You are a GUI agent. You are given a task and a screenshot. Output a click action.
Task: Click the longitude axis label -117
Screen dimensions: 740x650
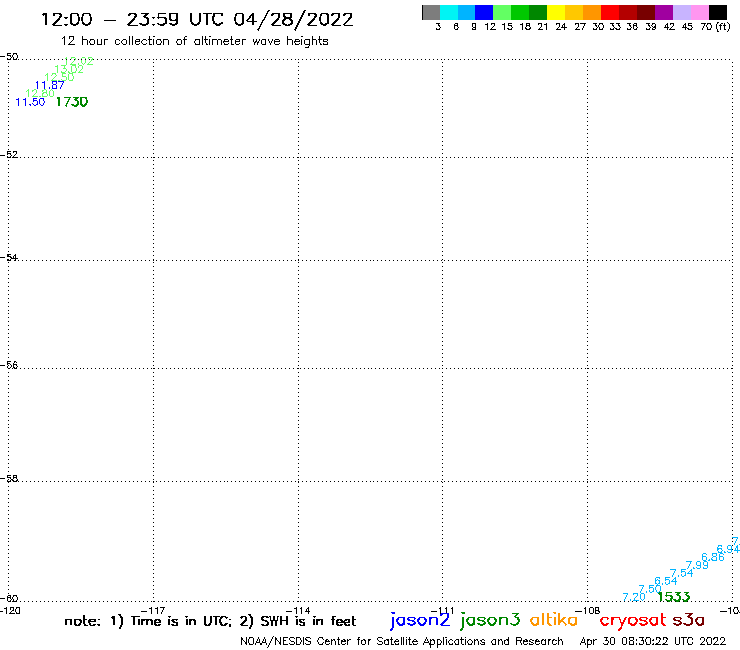[153, 611]
